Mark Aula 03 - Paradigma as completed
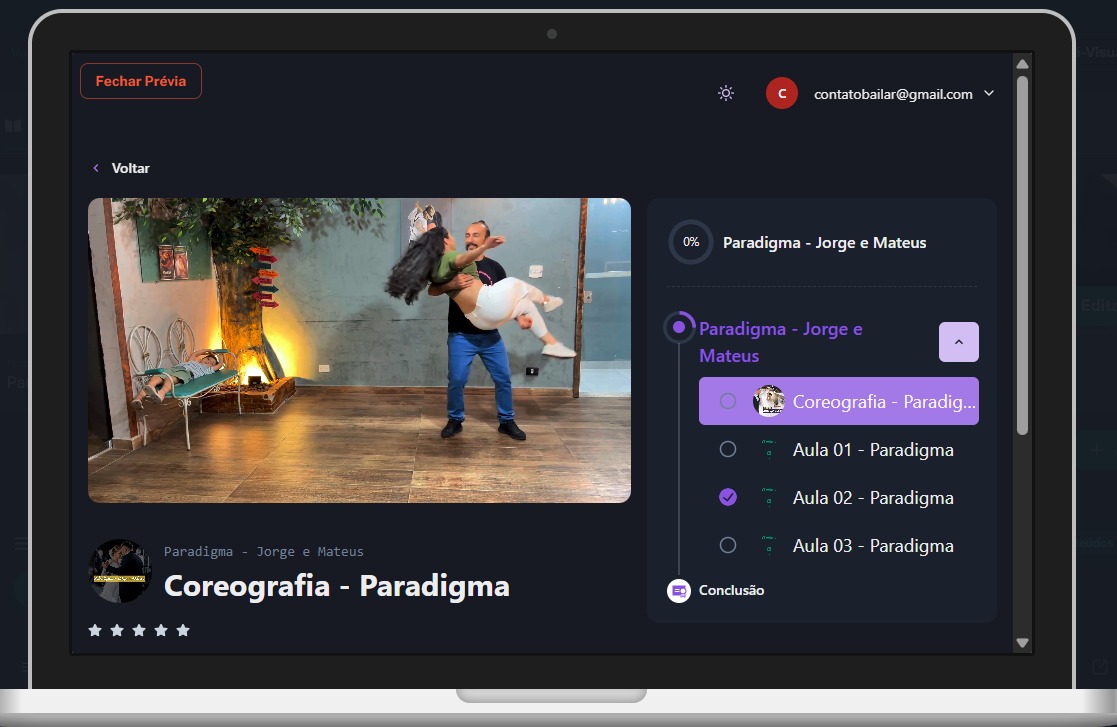The height and width of the screenshot is (727, 1117). click(x=728, y=546)
